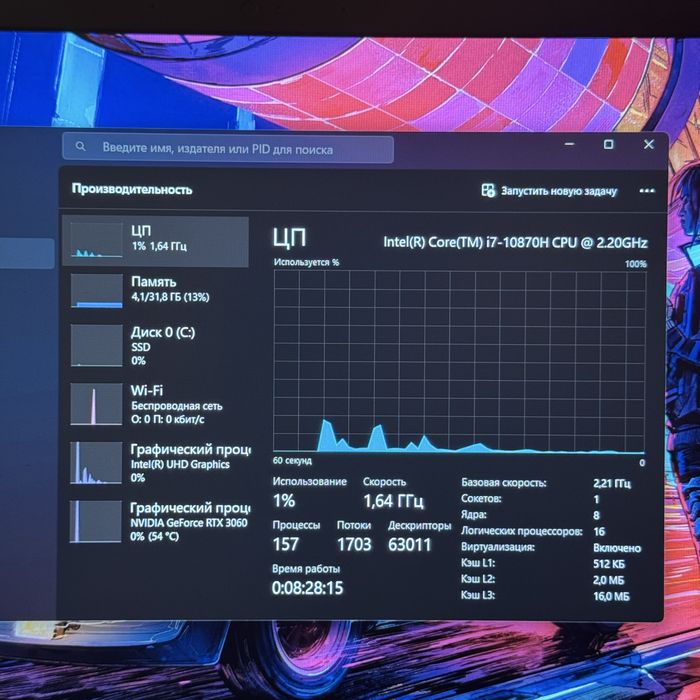Click the new task icon beside 'Запустить новую задачу'
The width and height of the screenshot is (700, 700).
click(x=488, y=190)
